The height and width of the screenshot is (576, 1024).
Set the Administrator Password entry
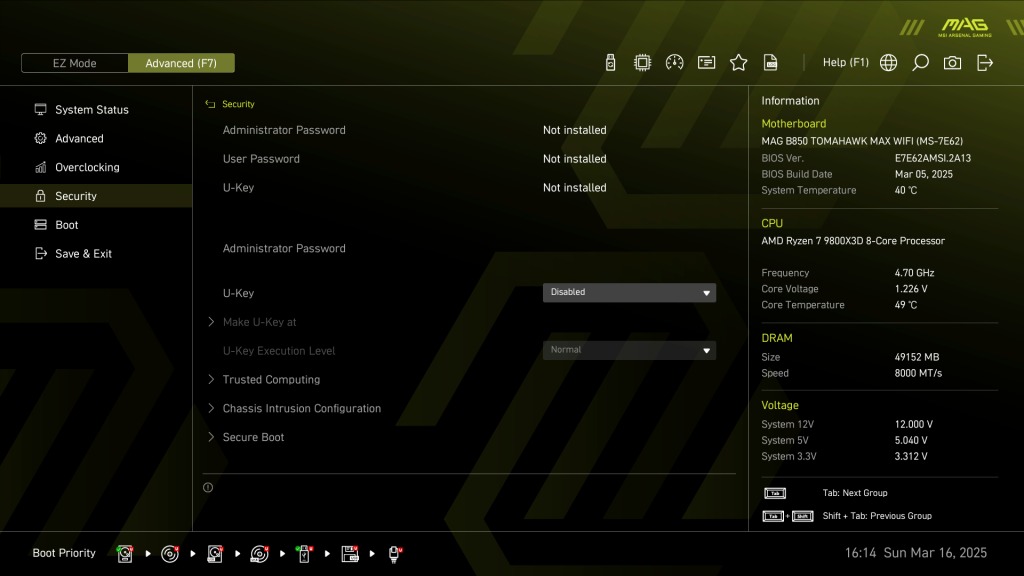pyautogui.click(x=284, y=248)
